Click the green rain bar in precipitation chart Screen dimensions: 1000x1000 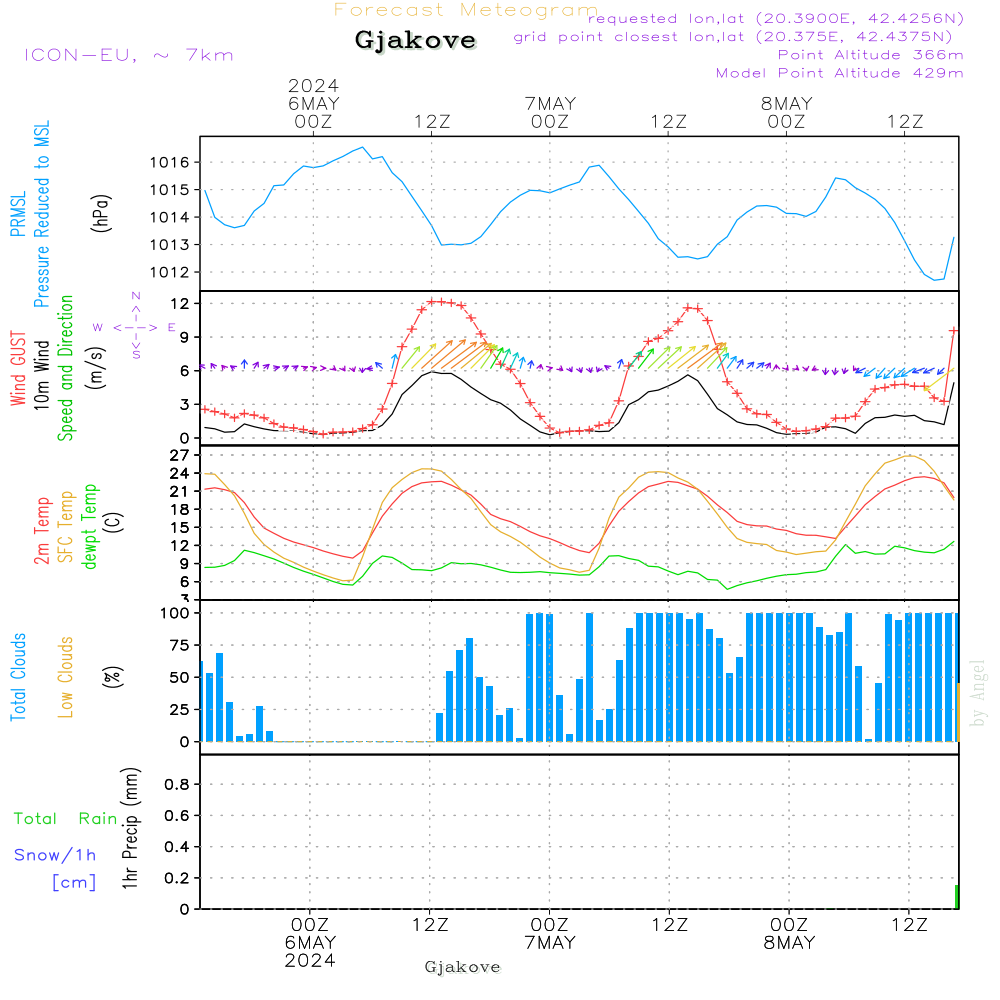957,897
